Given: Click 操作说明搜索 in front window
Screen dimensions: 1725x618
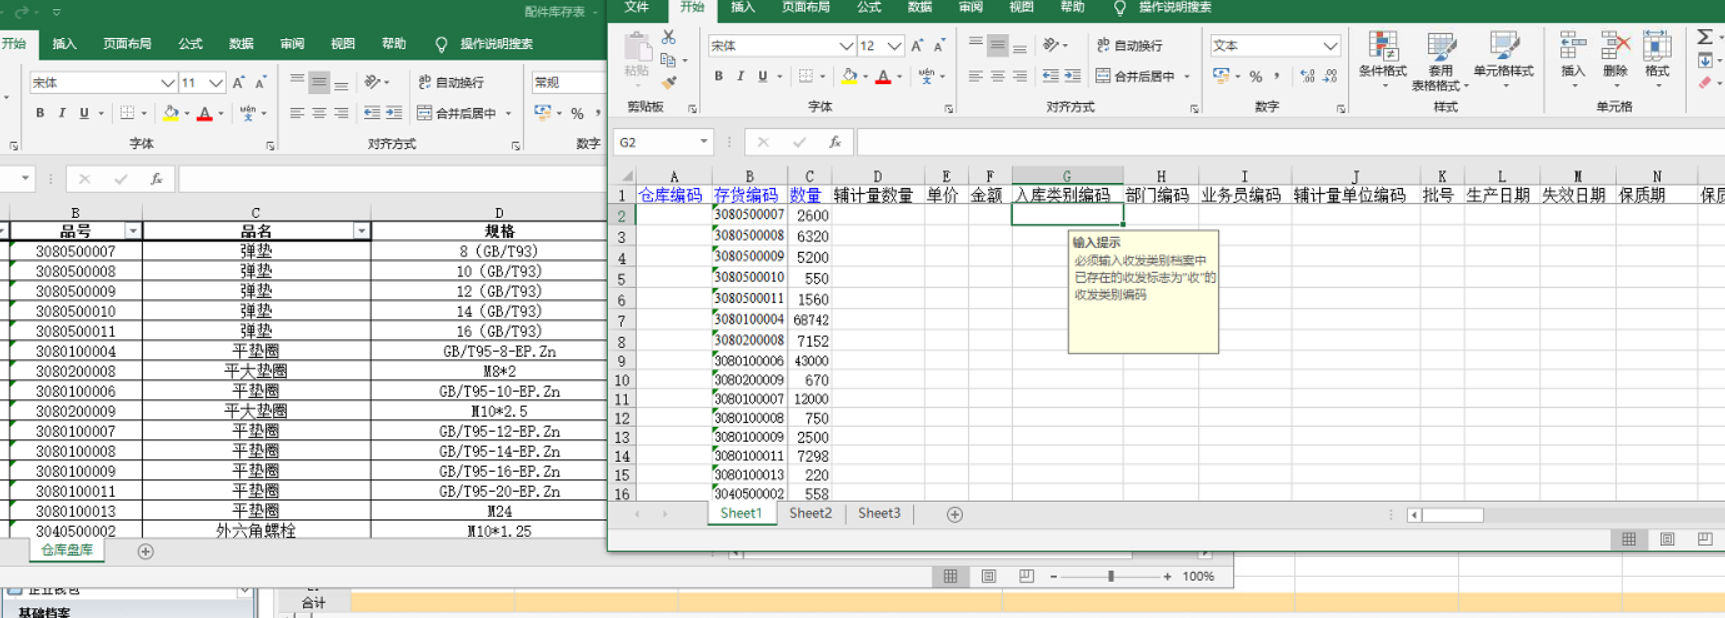Looking at the screenshot, I should [1175, 7].
